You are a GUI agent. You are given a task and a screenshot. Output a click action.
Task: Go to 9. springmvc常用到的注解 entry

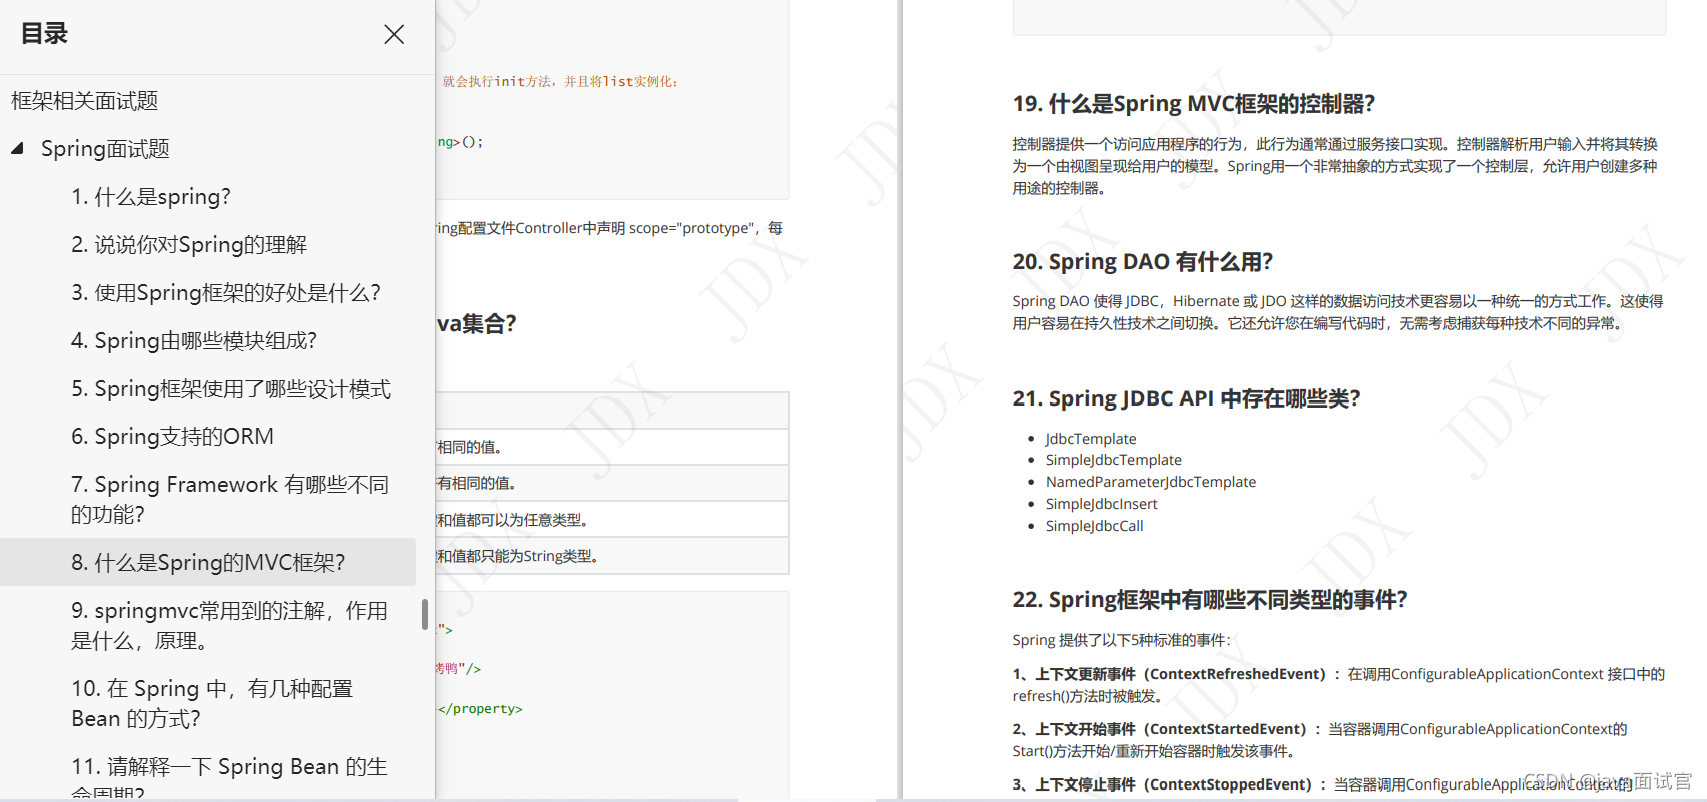[229, 625]
